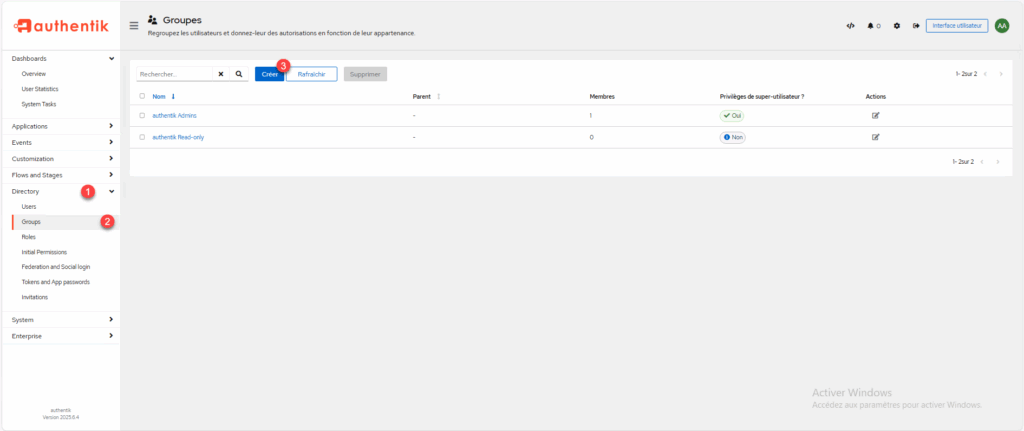
Task: Select the authentik Read-only row checkbox
Action: [x=143, y=137]
